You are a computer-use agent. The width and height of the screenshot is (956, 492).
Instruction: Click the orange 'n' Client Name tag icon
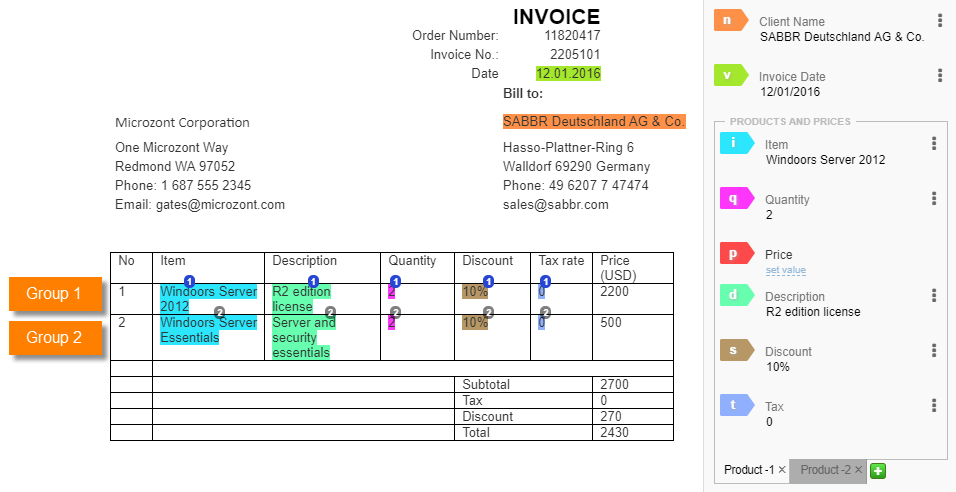tap(730, 20)
